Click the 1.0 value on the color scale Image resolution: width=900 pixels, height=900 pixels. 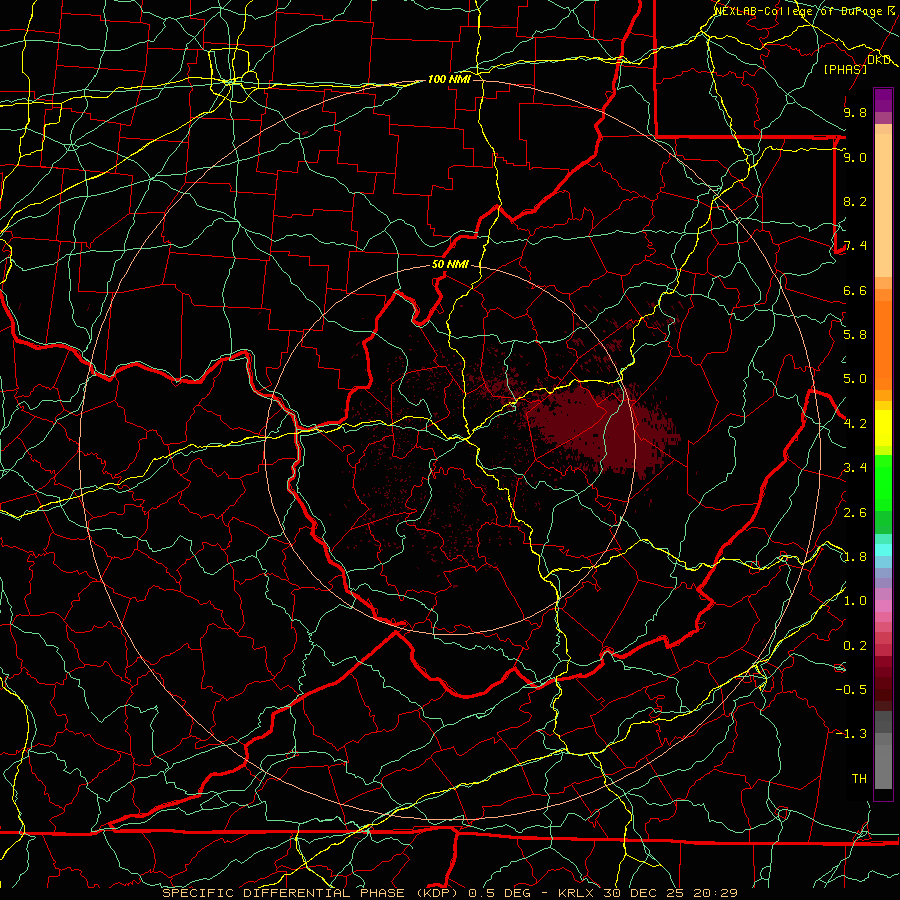tap(855, 601)
